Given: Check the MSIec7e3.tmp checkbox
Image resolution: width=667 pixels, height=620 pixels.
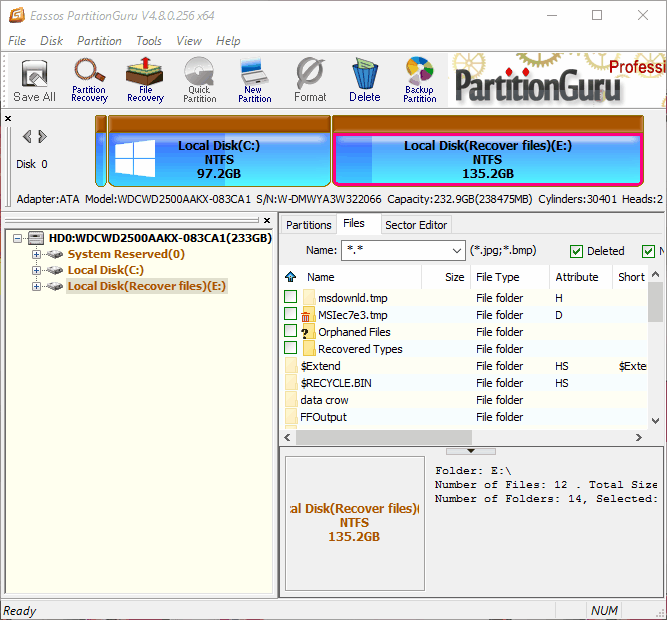Looking at the screenshot, I should click(291, 314).
